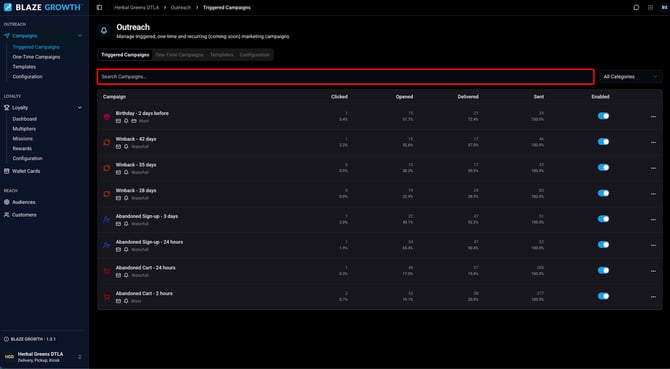Focus the Search Campaigns input field
The image size is (670, 369).
[346, 77]
